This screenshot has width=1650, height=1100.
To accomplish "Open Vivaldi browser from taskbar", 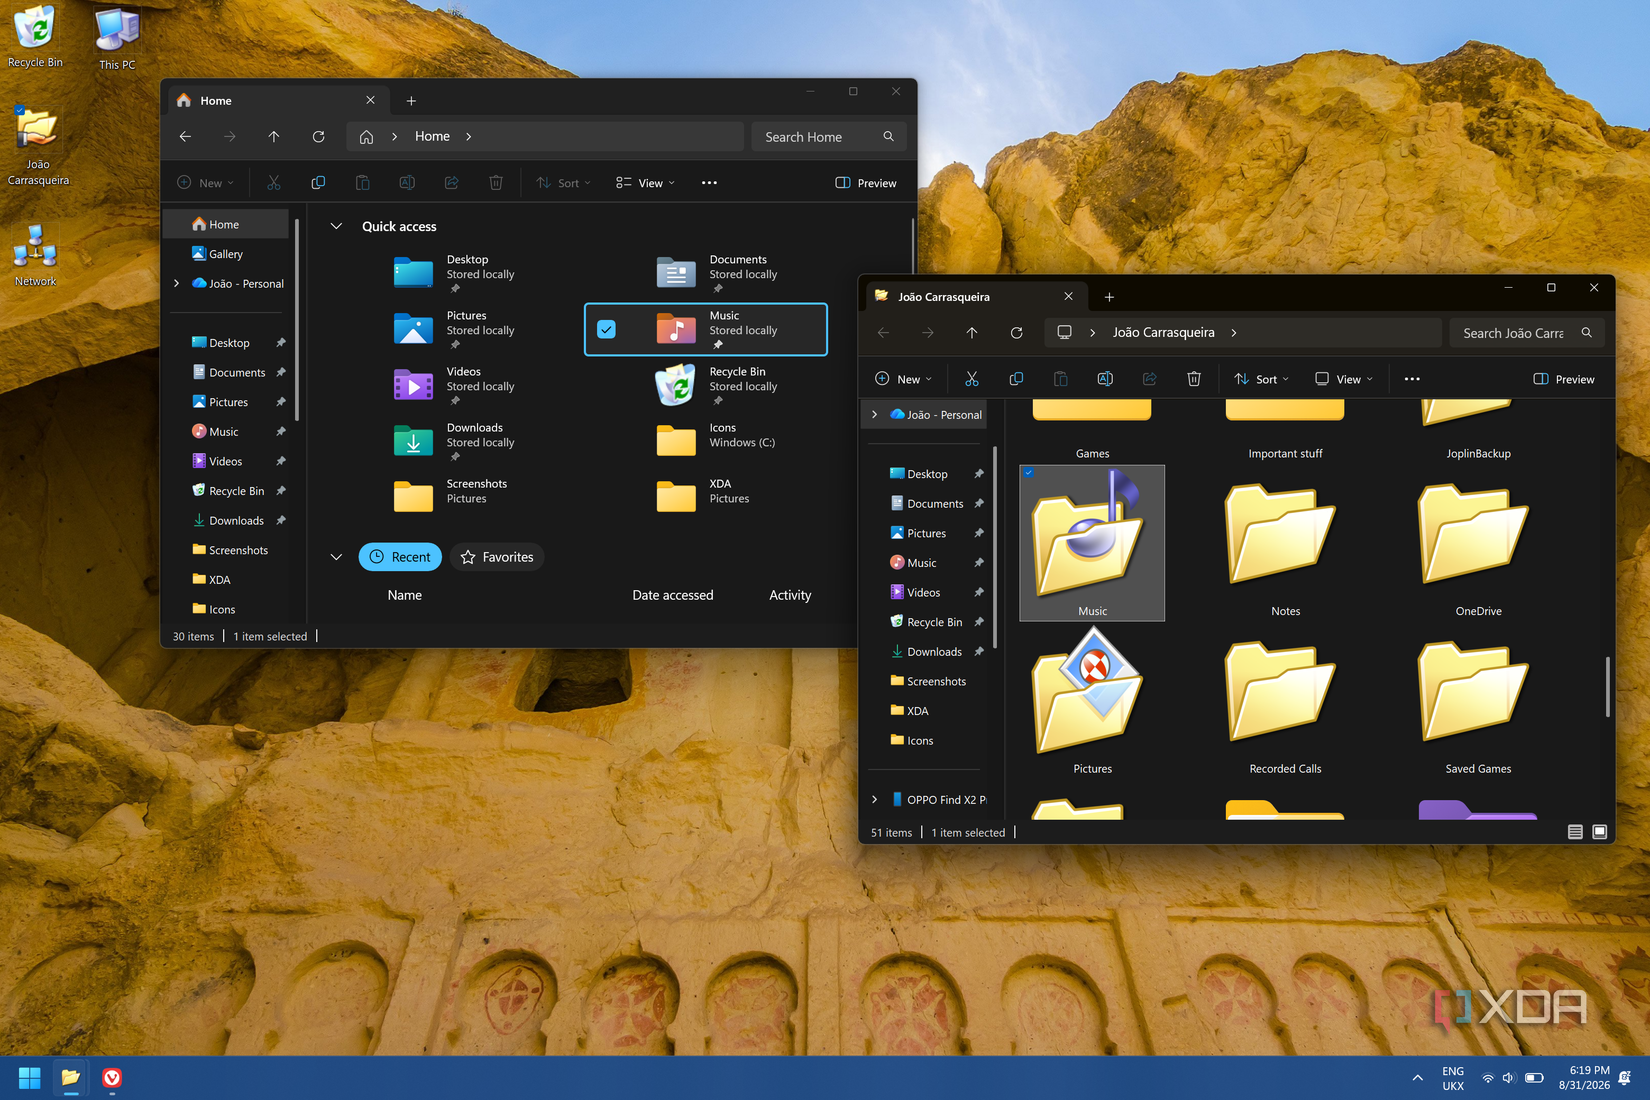I will coord(112,1078).
